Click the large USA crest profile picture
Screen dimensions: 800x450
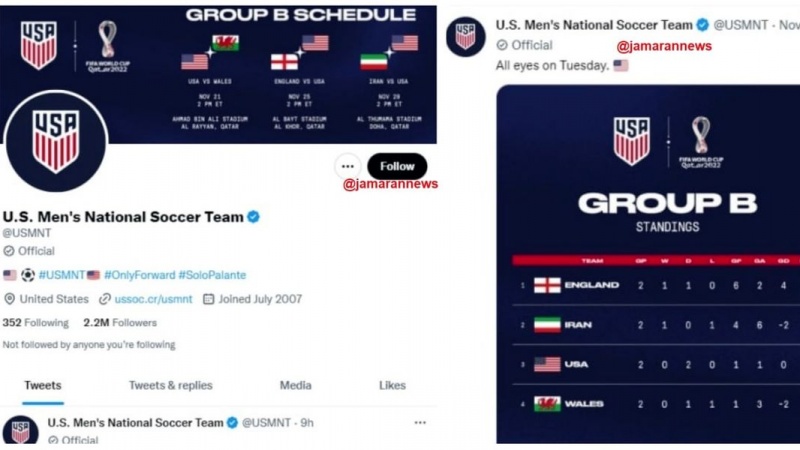coord(56,142)
